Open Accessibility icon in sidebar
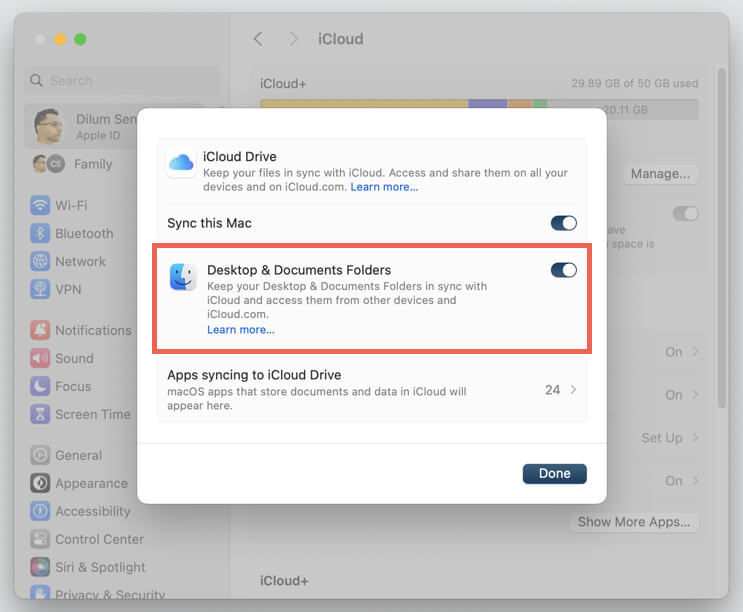 coord(40,511)
